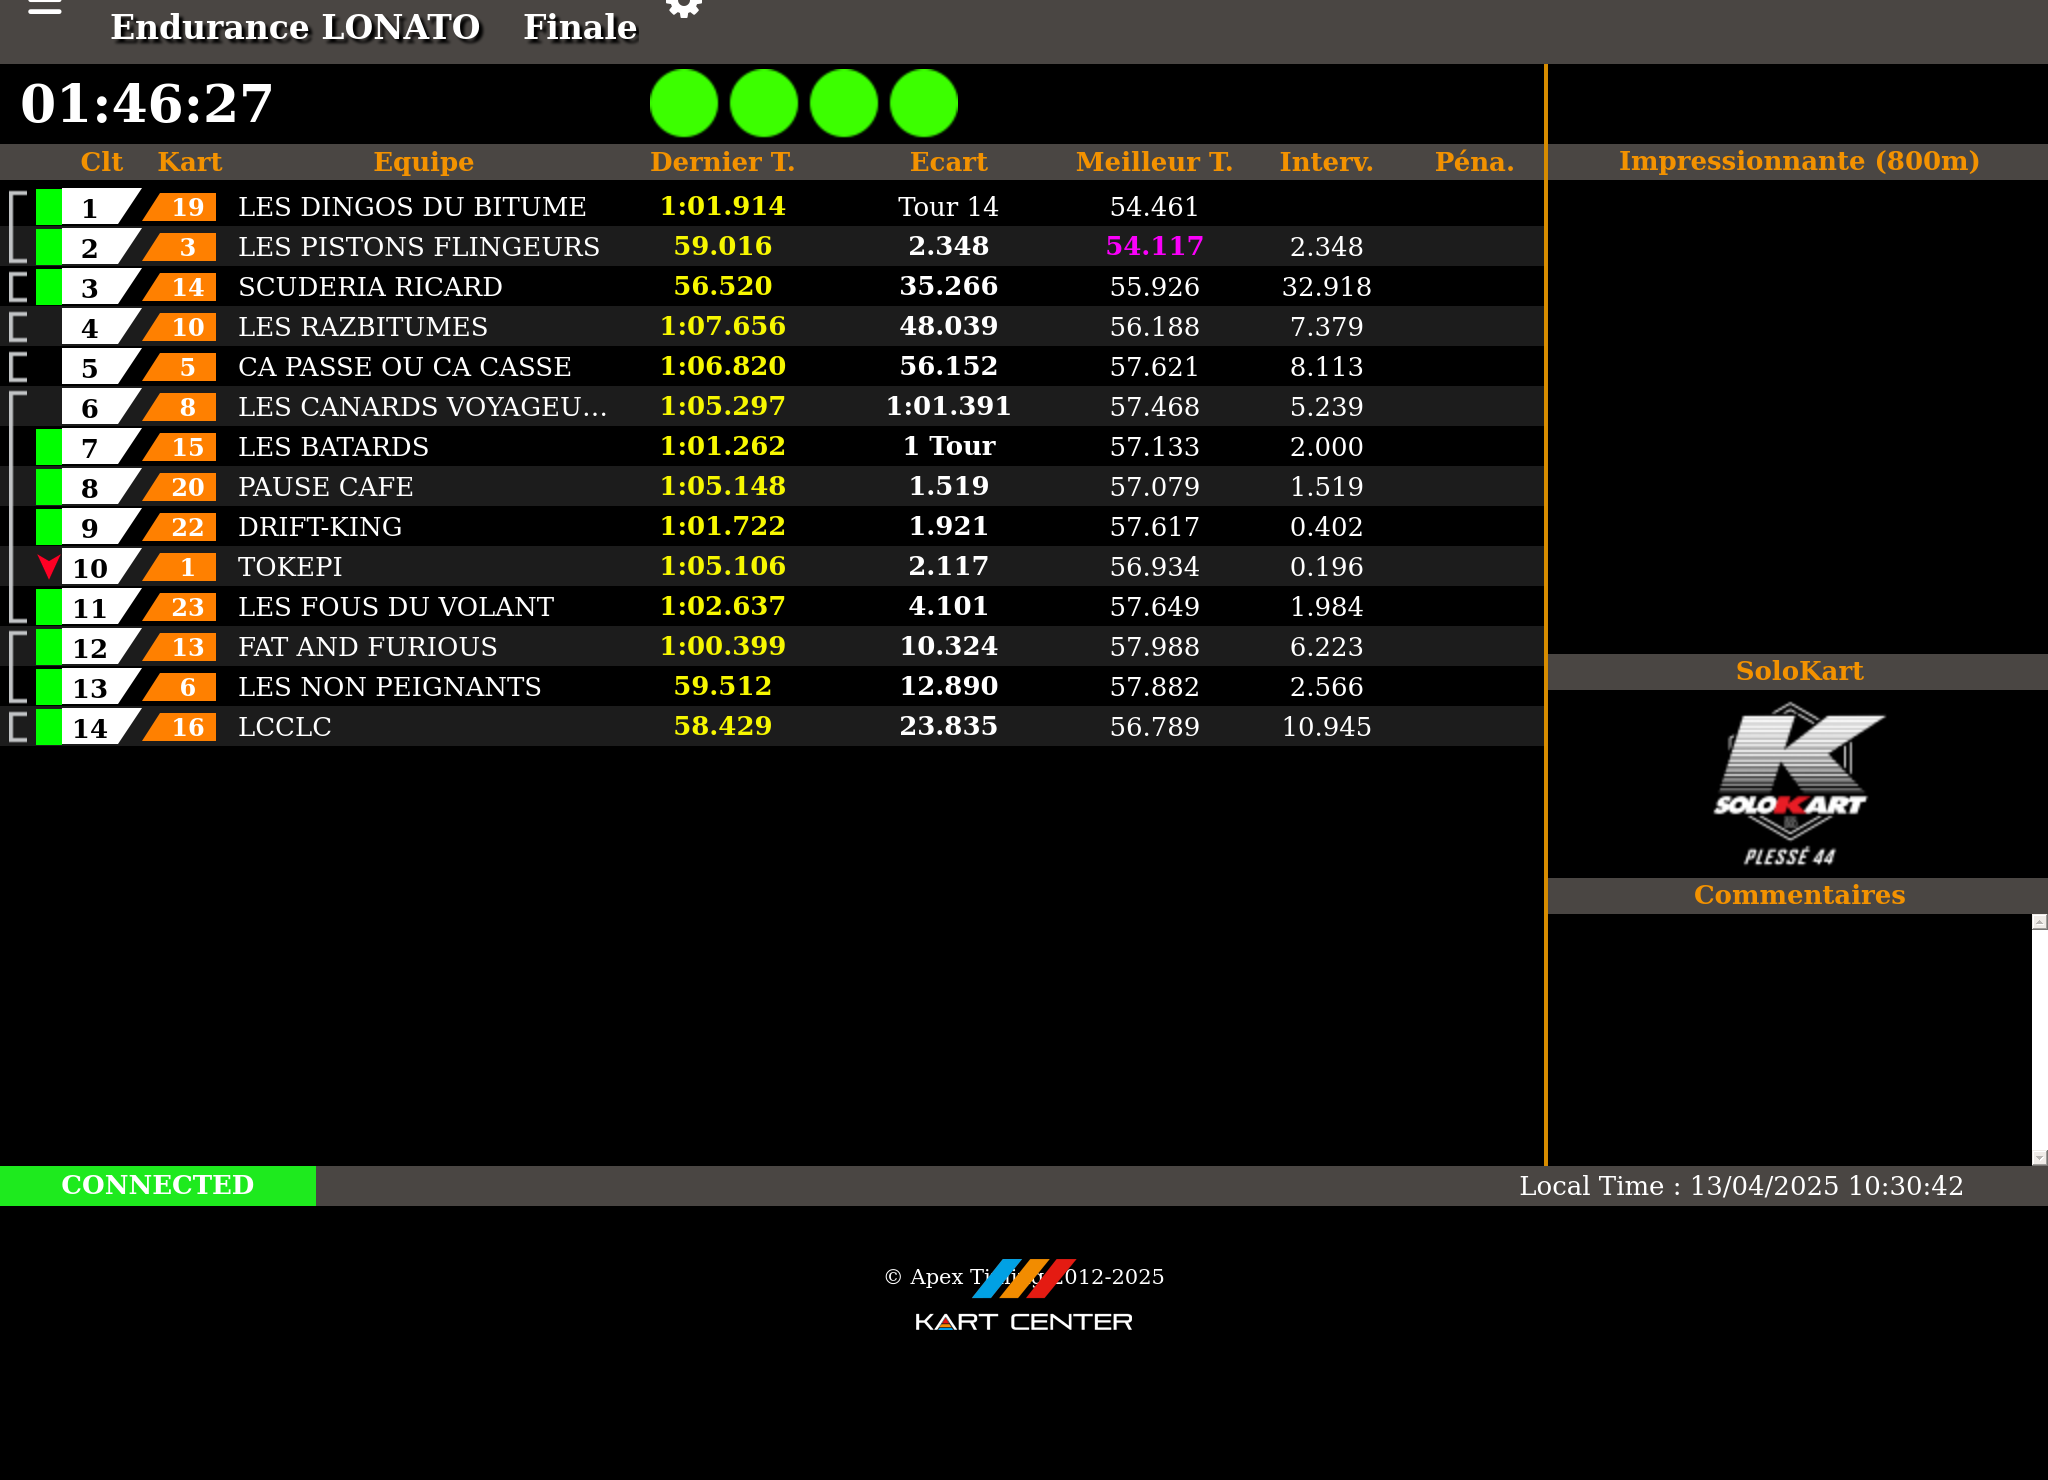Click the SoloKart Plessé 44 logo
This screenshot has width=2048, height=1480.
pos(1797,784)
